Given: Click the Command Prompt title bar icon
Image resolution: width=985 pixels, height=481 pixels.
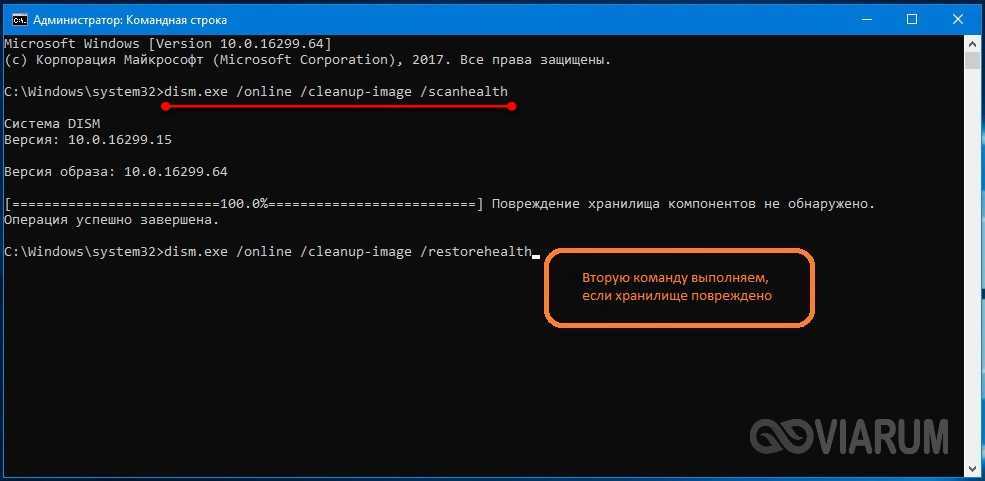Looking at the screenshot, I should [16, 17].
